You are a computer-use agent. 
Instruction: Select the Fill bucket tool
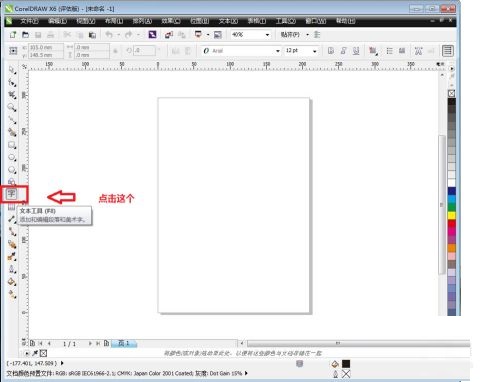12,282
